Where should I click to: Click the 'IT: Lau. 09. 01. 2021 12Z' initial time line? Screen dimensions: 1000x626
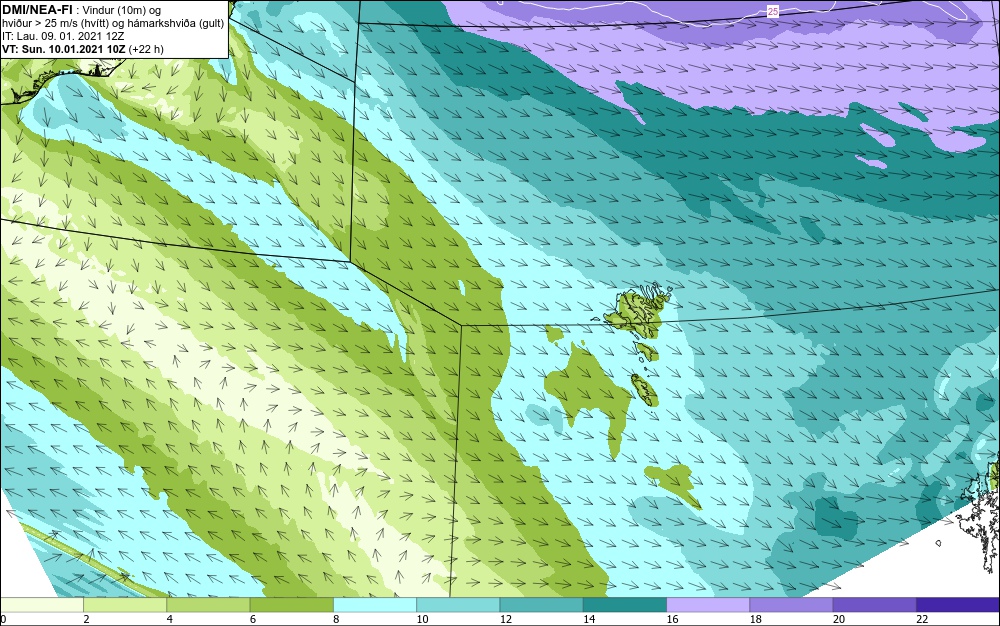[x=63, y=36]
